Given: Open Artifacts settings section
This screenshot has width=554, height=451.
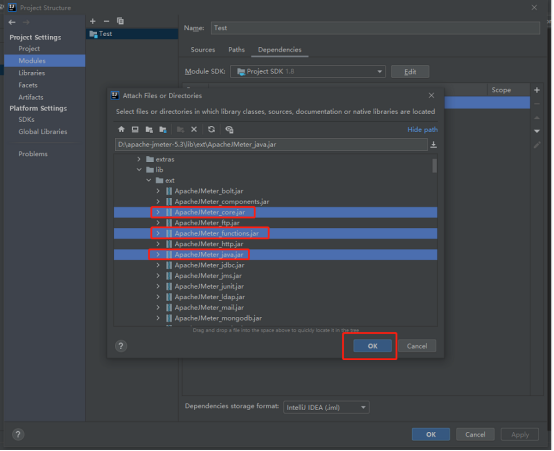Looking at the screenshot, I should click(x=31, y=97).
